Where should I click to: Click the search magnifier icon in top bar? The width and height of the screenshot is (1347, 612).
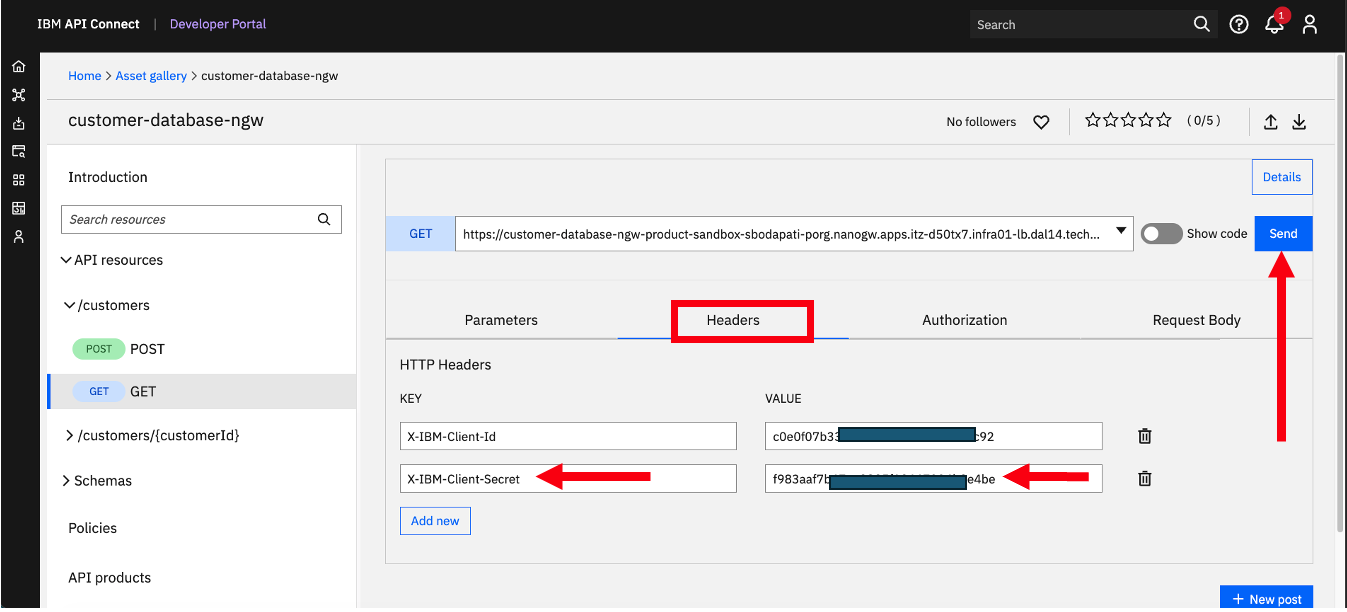pos(1202,24)
